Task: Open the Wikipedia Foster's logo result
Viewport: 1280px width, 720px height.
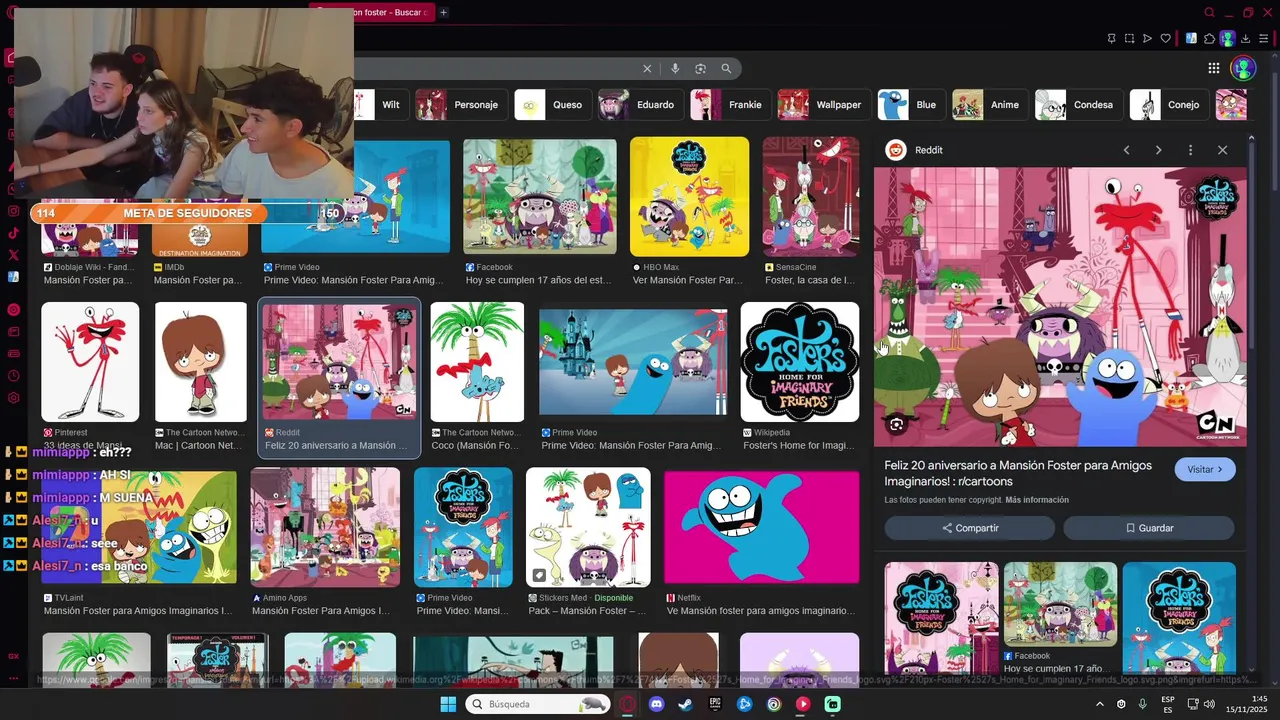Action: [800, 362]
